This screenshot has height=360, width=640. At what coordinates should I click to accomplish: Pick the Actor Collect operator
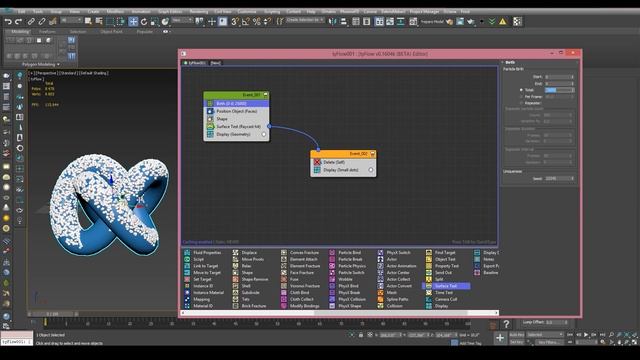click(398, 279)
